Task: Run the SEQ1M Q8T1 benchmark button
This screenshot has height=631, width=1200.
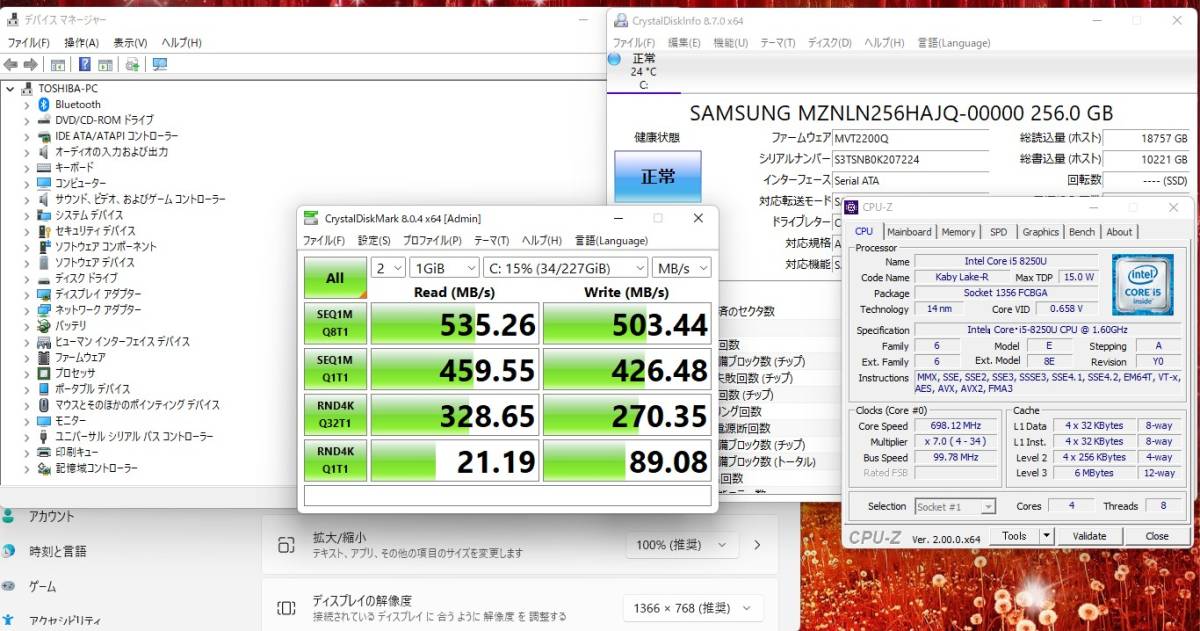Action: pos(335,323)
